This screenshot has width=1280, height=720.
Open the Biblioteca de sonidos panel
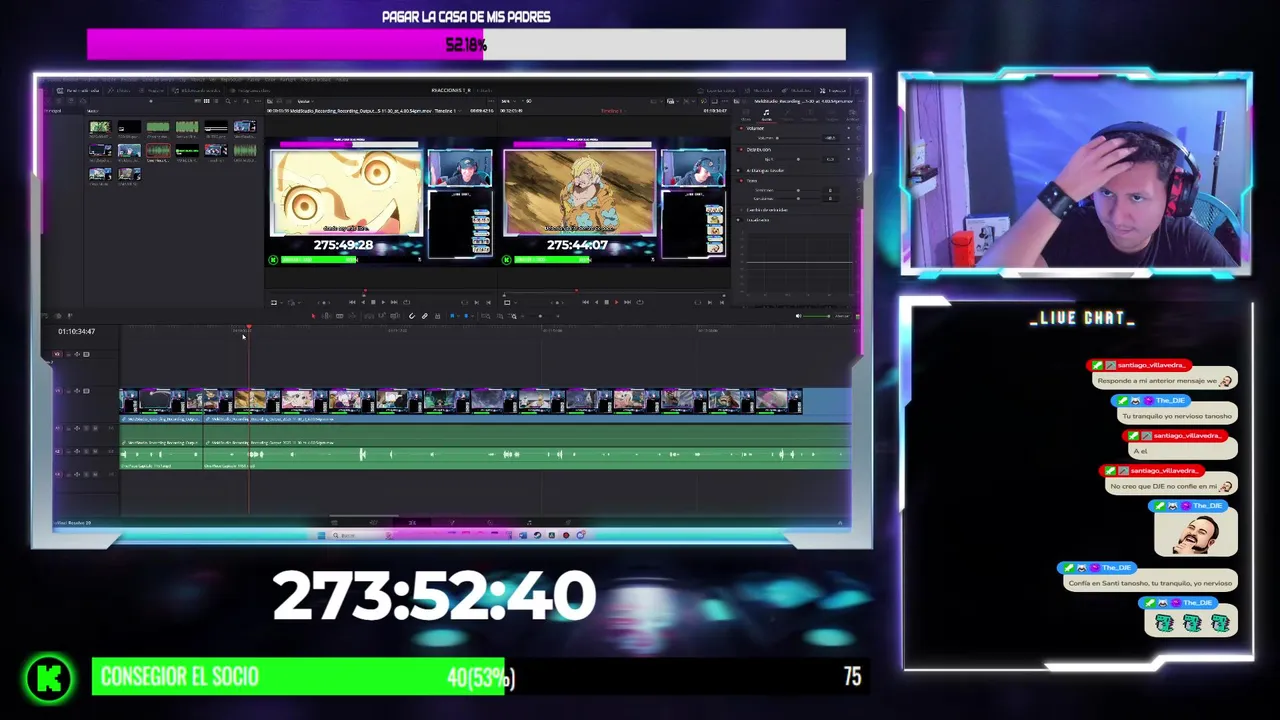click(196, 91)
